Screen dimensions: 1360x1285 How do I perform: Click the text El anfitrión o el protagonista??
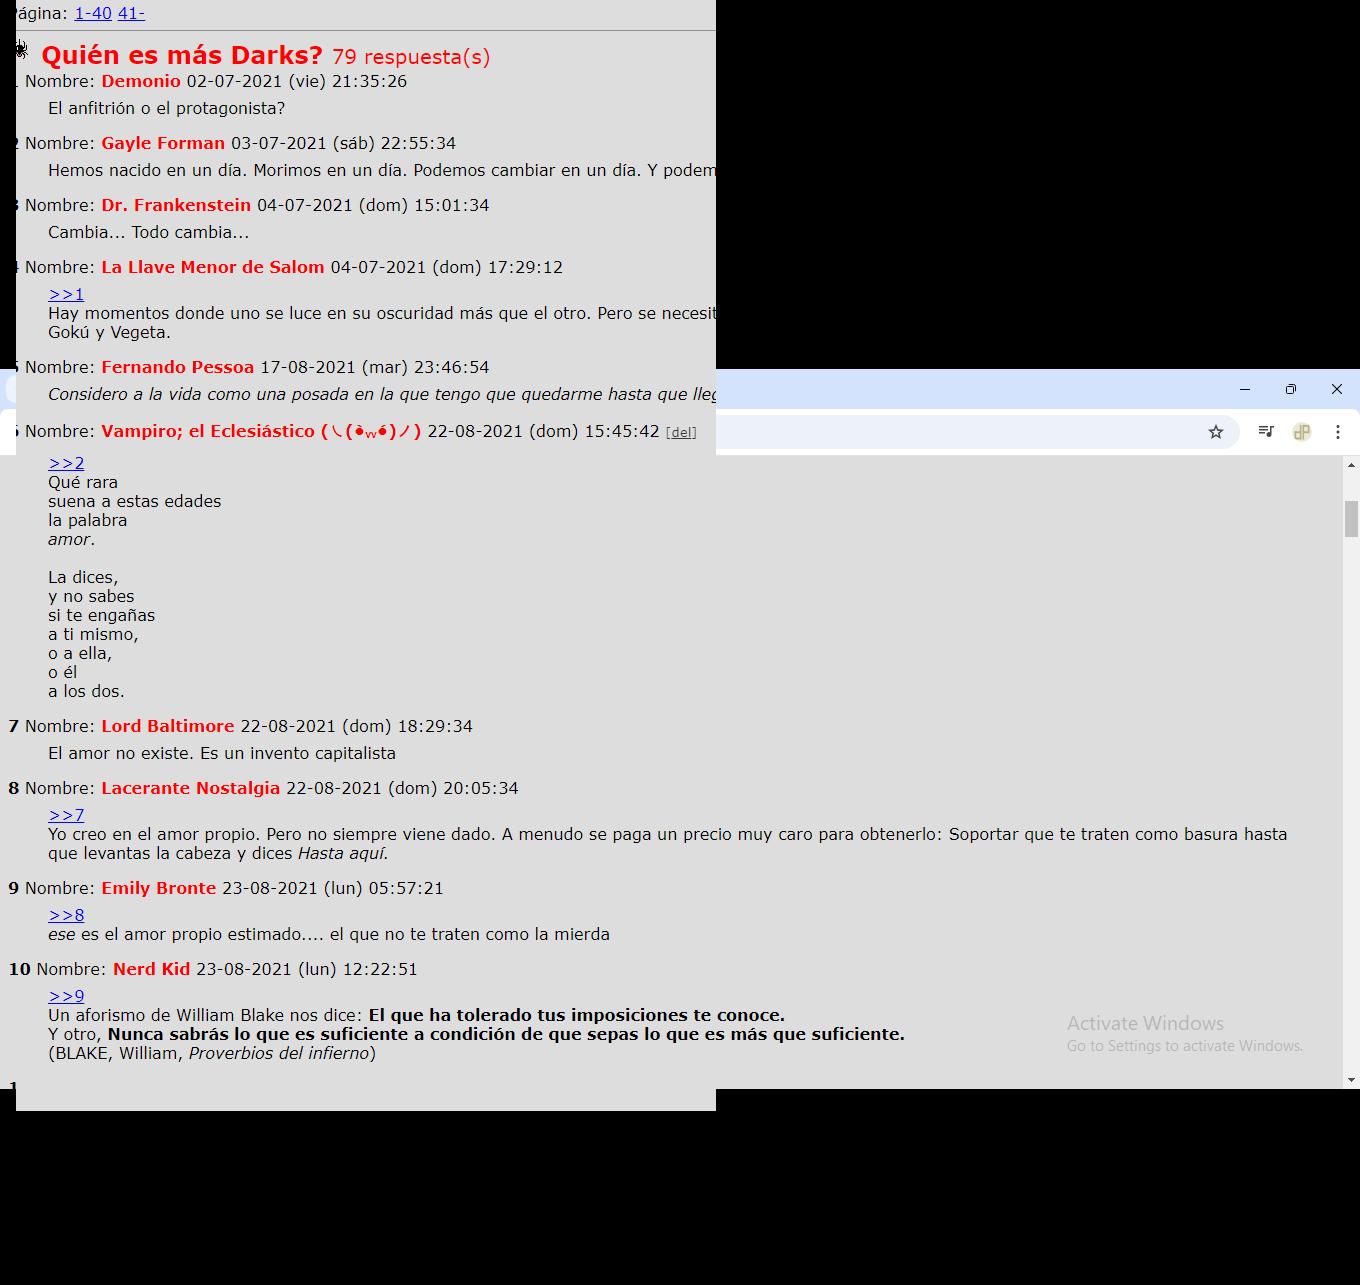(166, 108)
